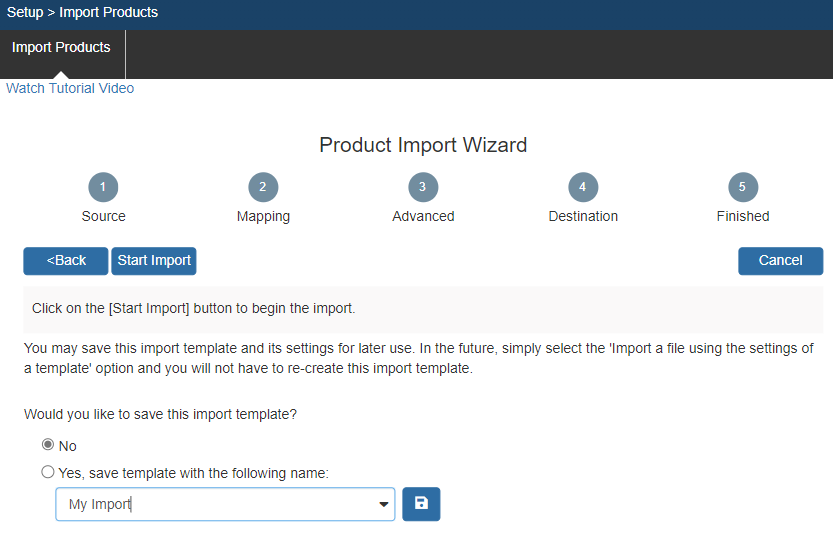Click step 2 Mapping circle icon

(x=263, y=187)
